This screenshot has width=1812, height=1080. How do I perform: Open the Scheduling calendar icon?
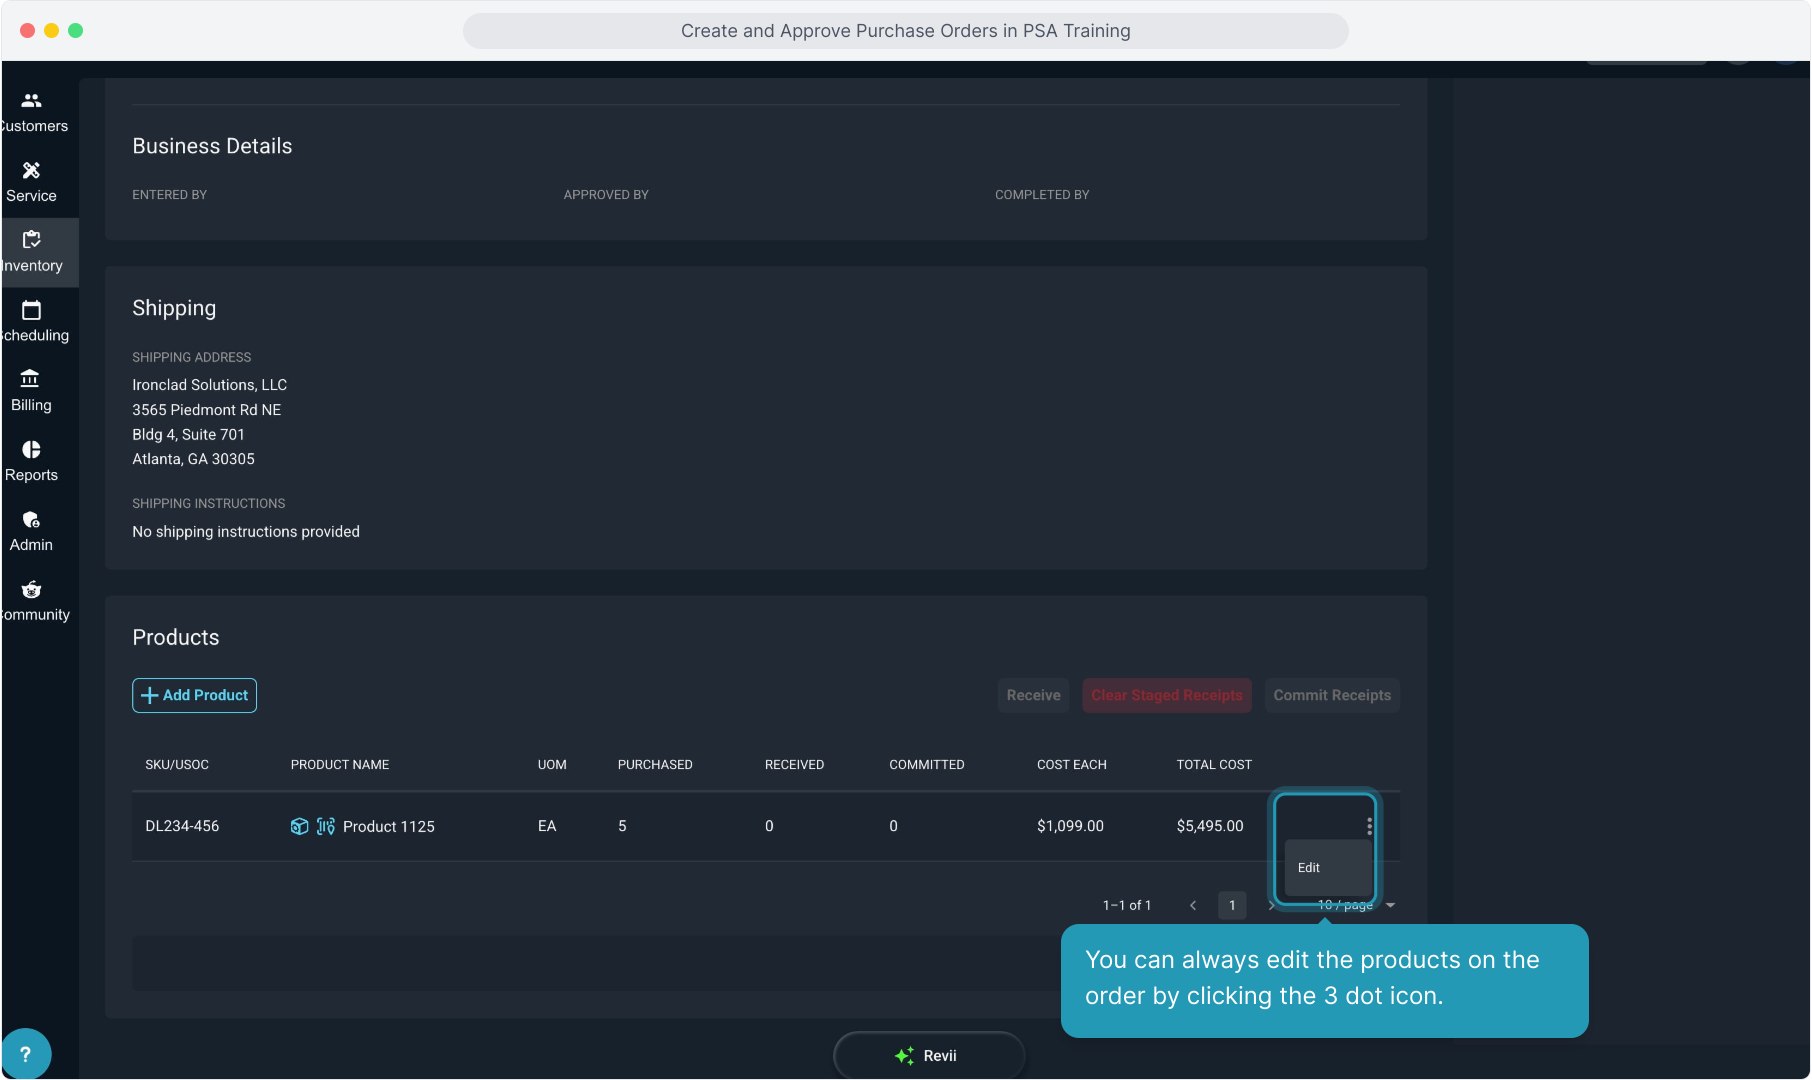(32, 310)
